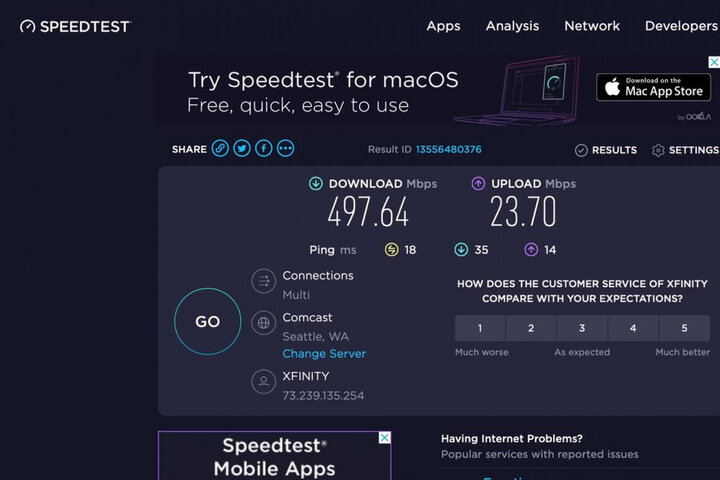Viewport: 720px width, 480px height.
Task: Share result on Twitter icon
Action: coord(242,149)
